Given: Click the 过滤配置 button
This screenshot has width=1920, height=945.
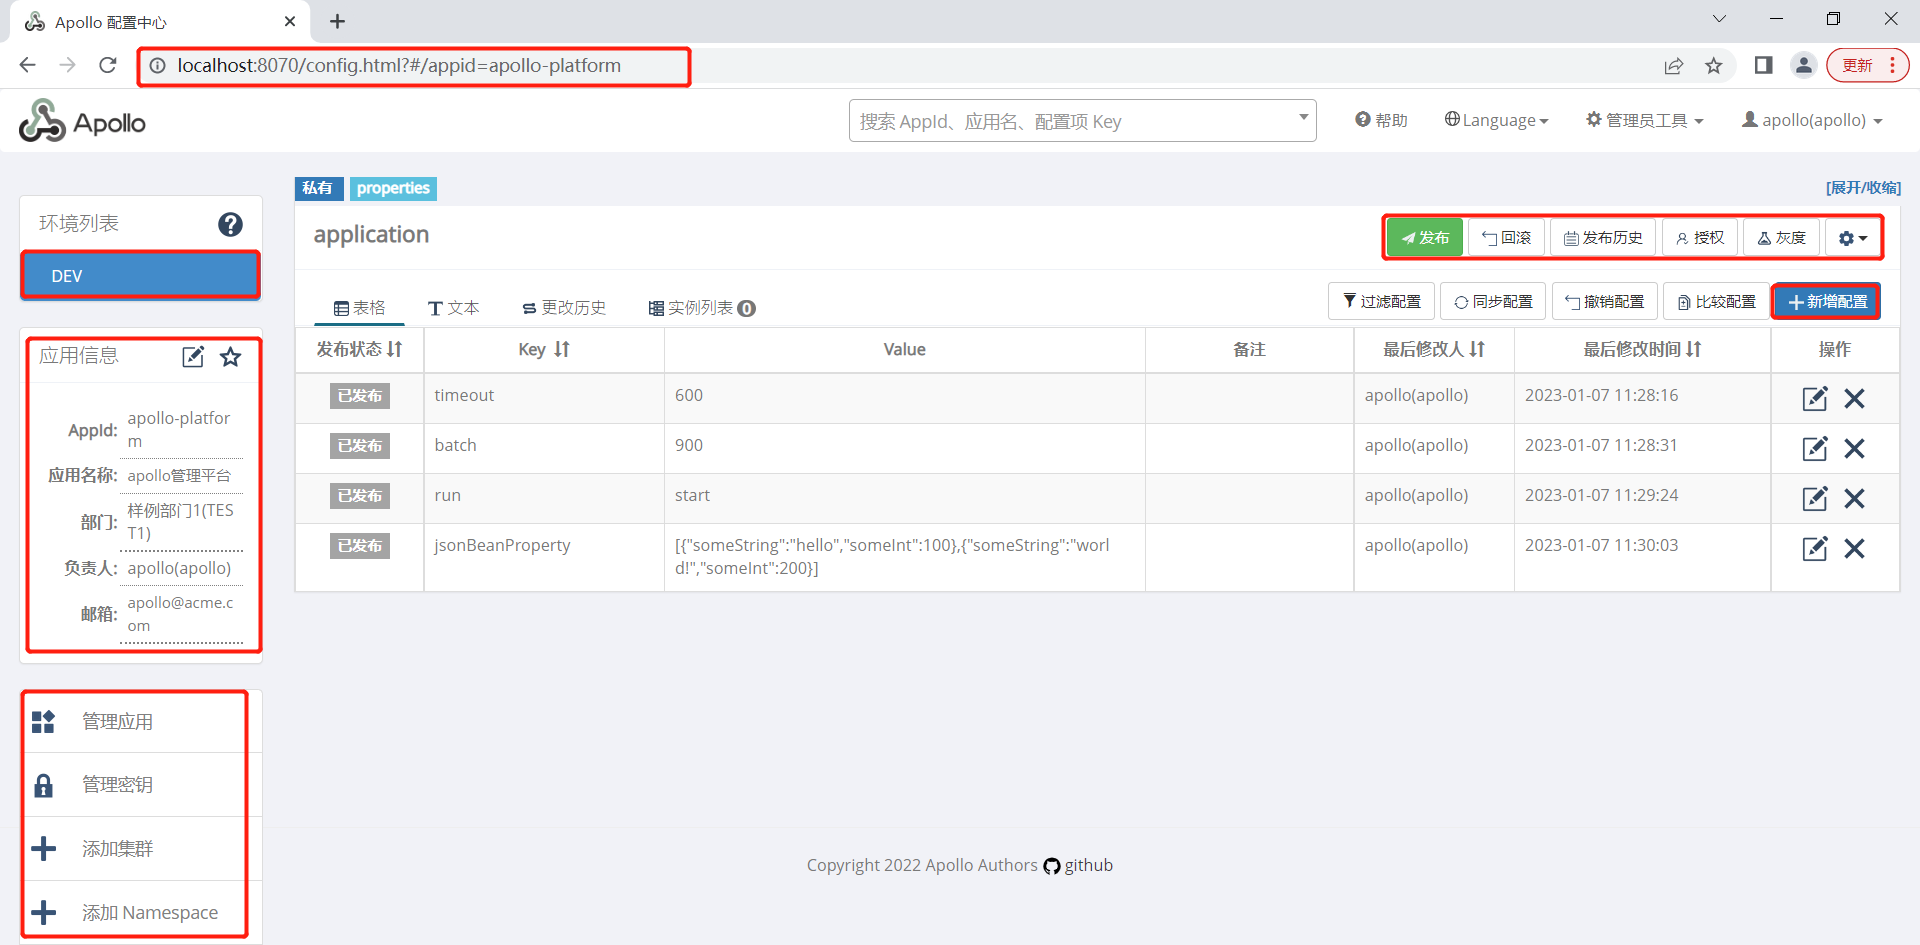Looking at the screenshot, I should (x=1381, y=302).
